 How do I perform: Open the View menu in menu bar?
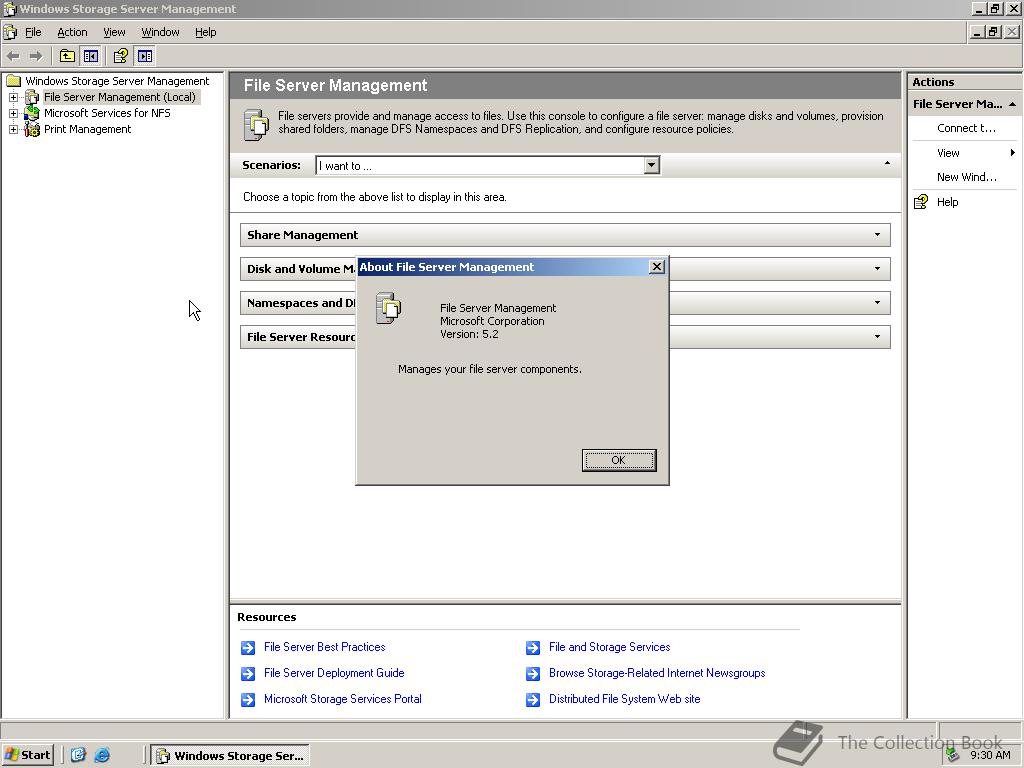pos(114,32)
